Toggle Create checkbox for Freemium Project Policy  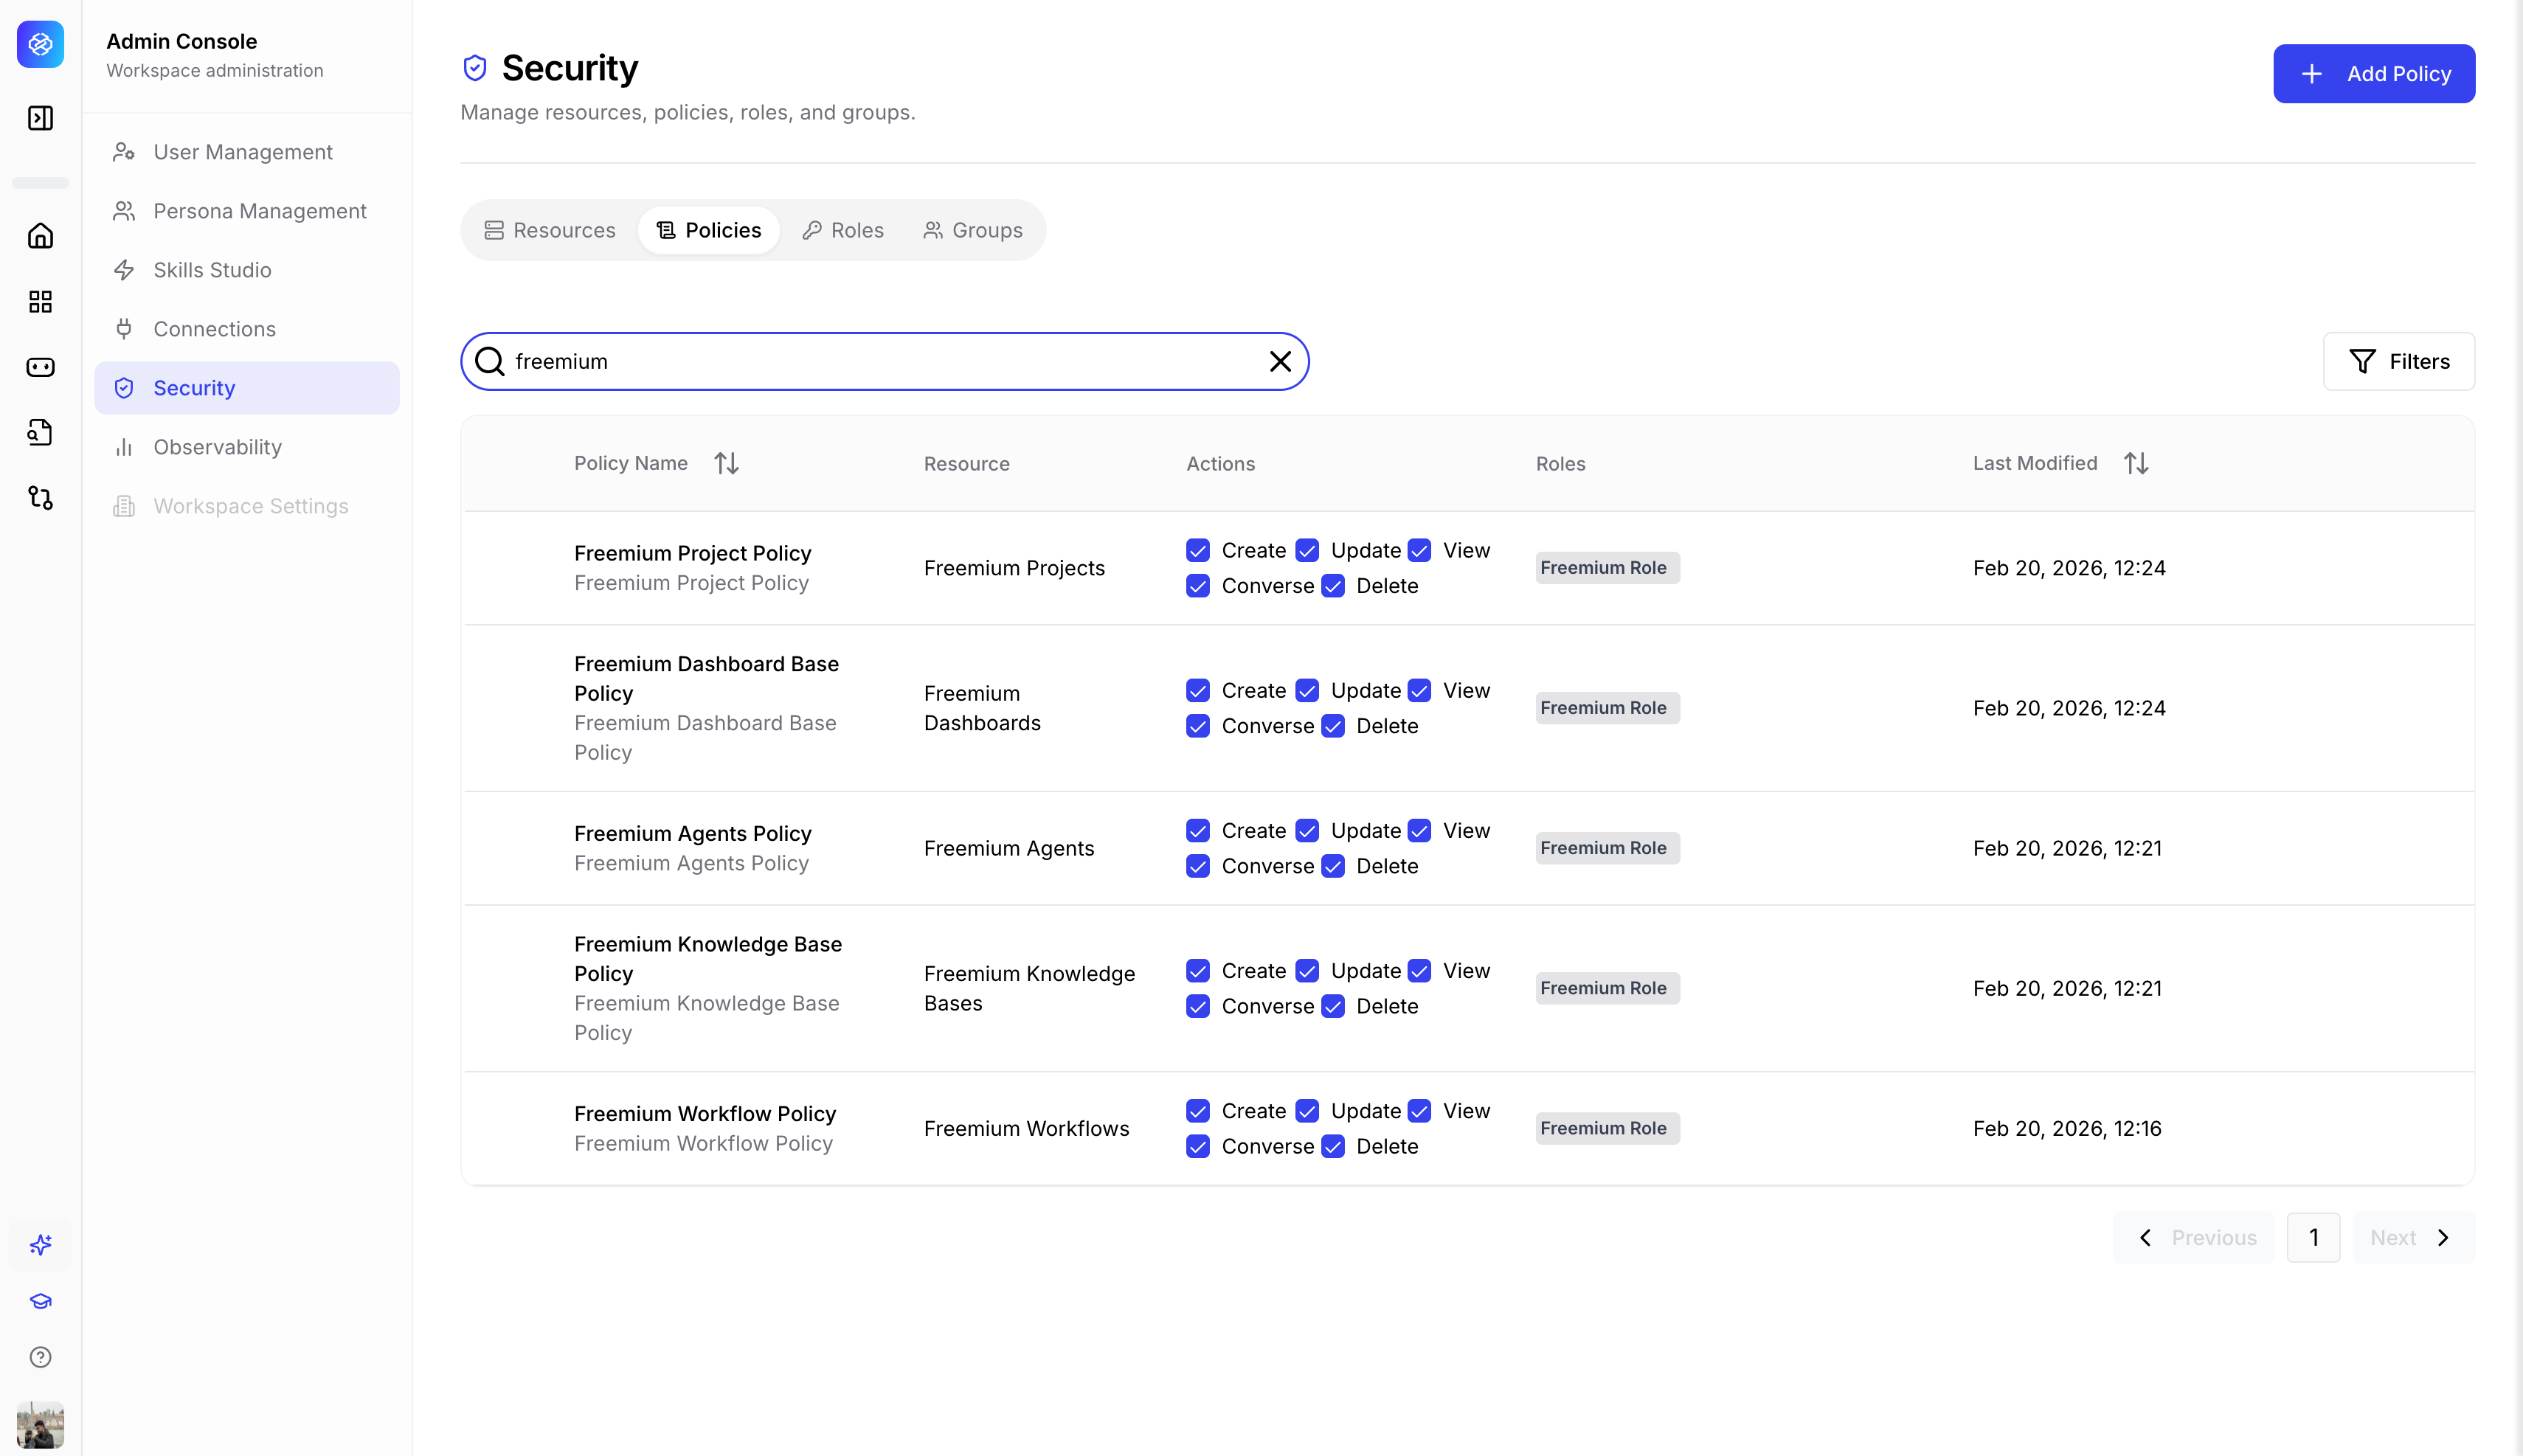click(1198, 551)
